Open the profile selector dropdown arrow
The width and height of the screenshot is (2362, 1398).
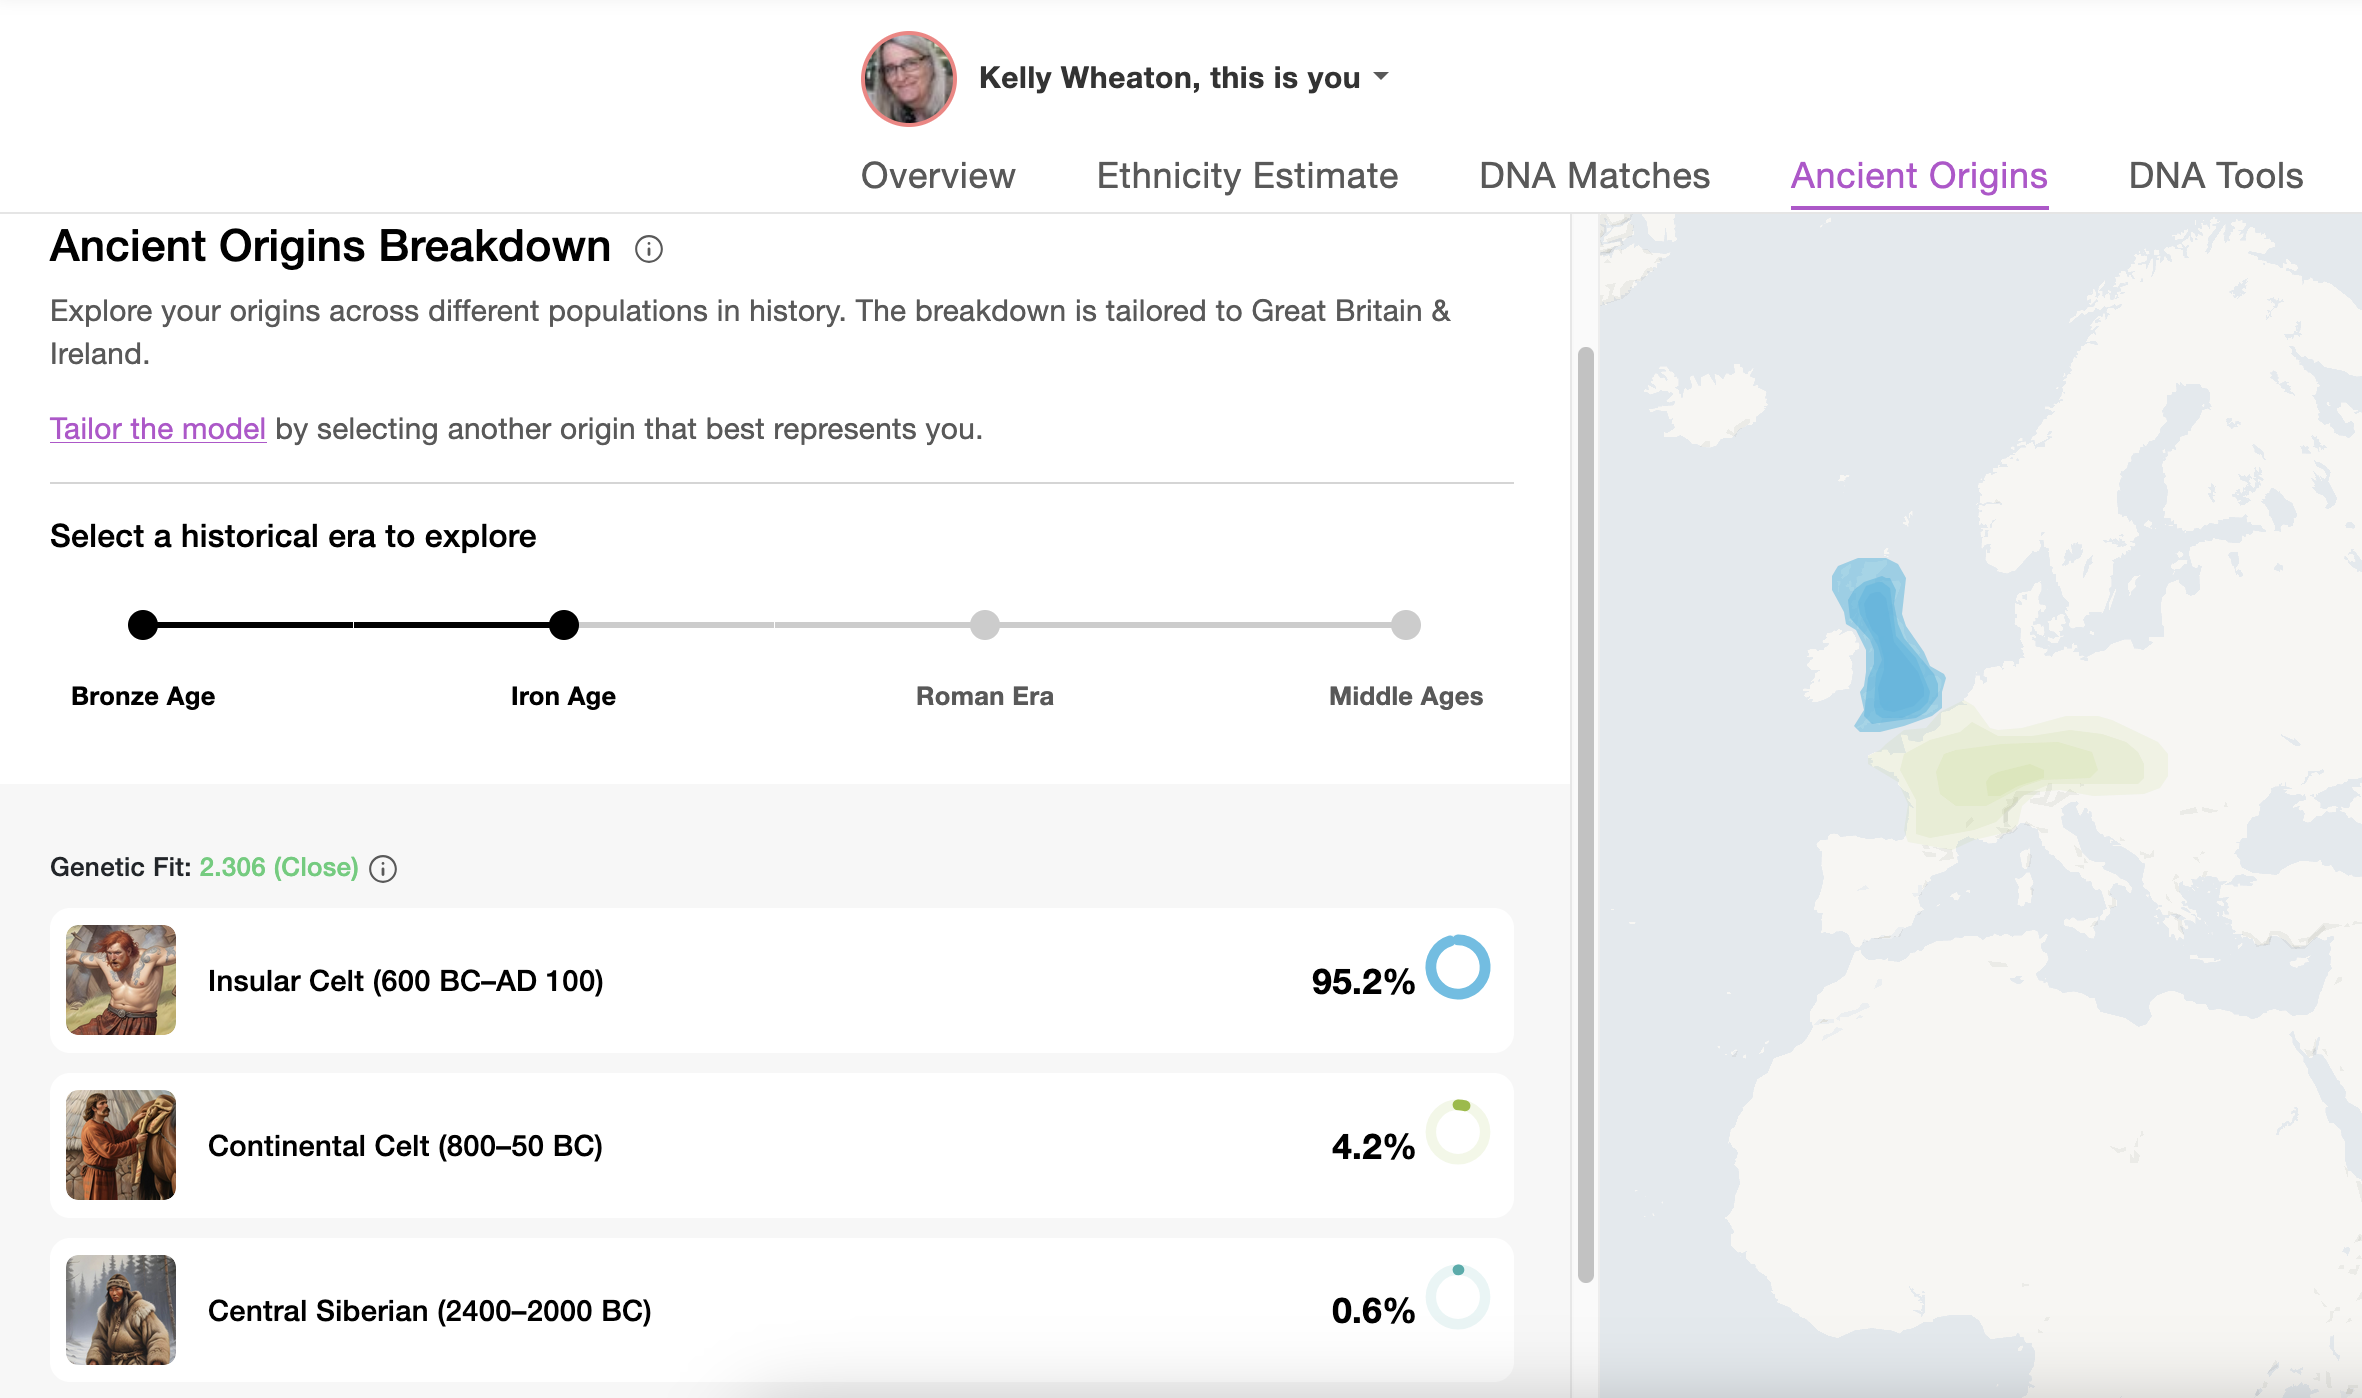point(1381,76)
